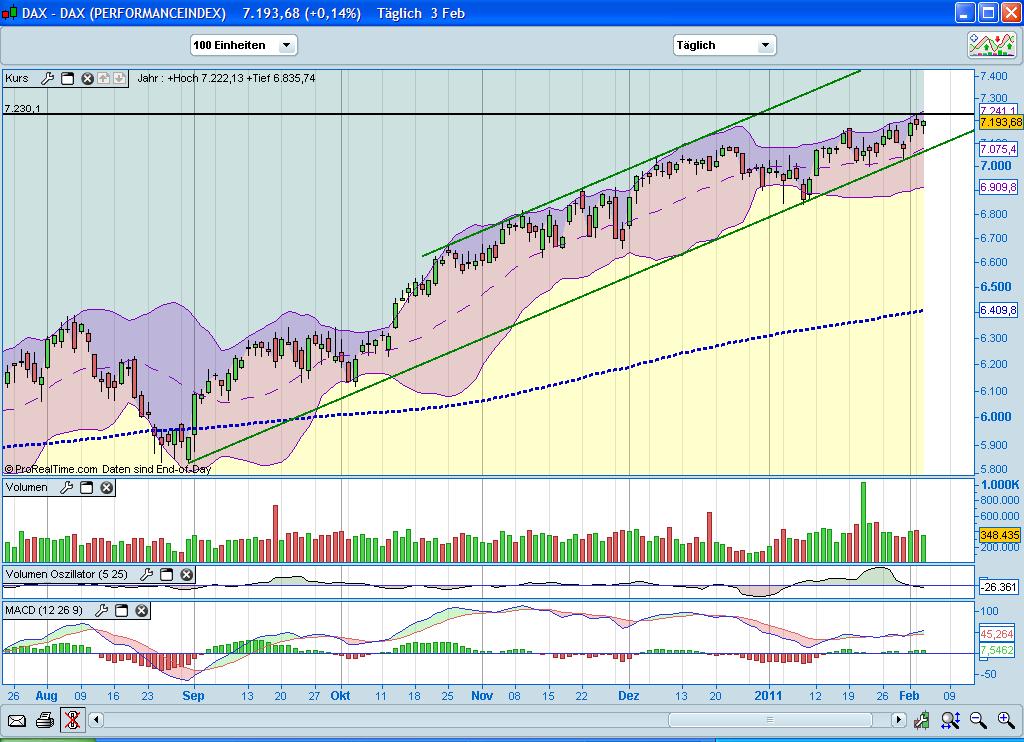Open the 'Täglich' timeframe dropdown
The width and height of the screenshot is (1024, 742).
pos(724,44)
